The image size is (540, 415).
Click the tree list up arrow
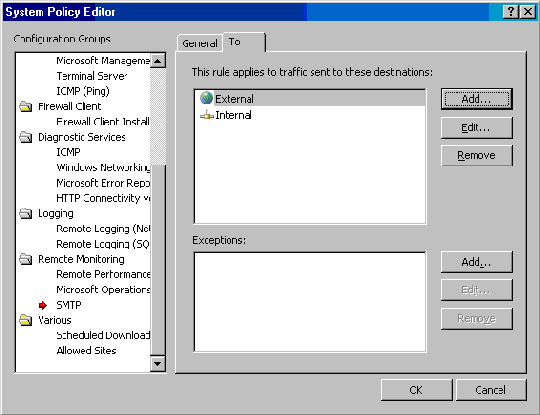point(158,61)
